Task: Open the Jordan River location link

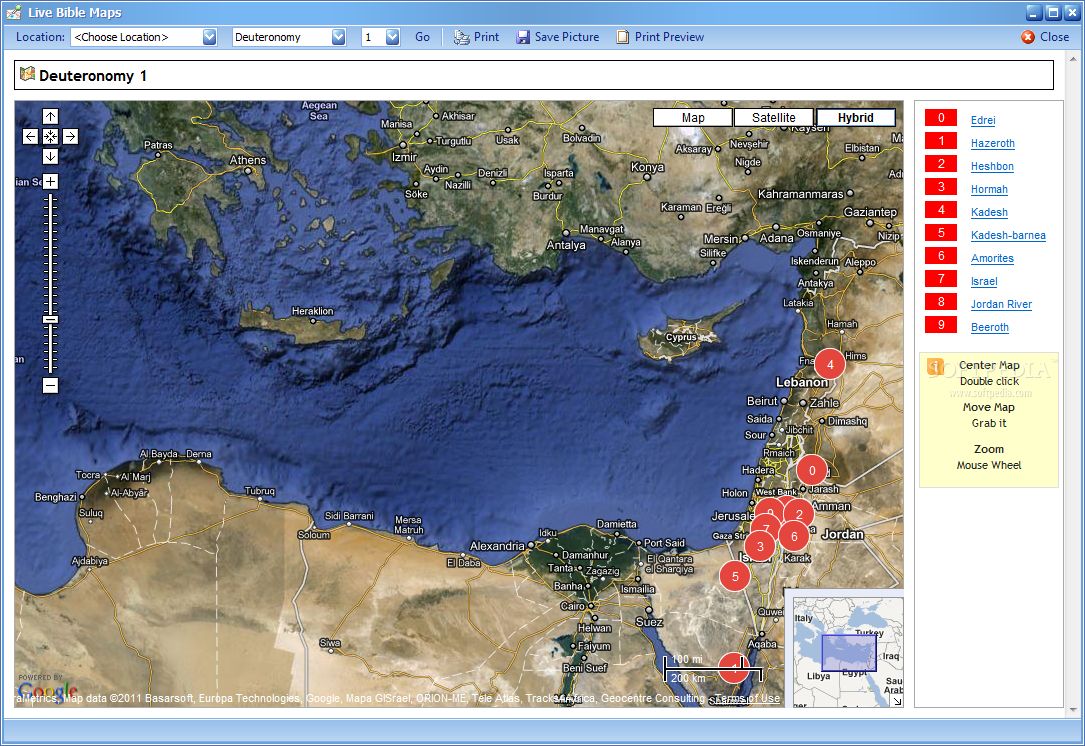Action: (1001, 304)
